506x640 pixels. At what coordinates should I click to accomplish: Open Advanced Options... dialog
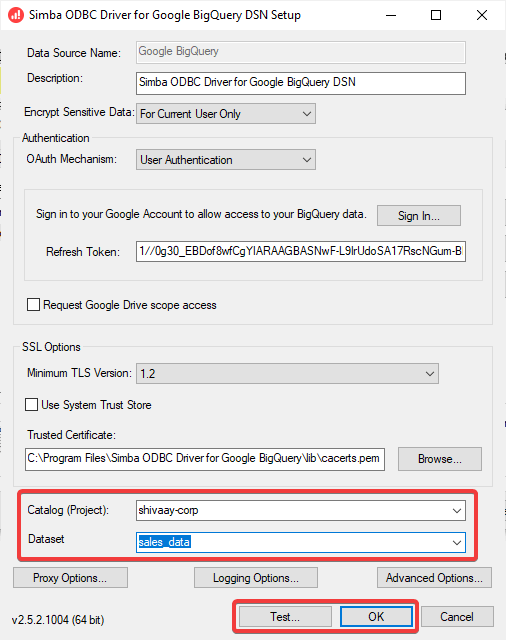[x=434, y=578]
